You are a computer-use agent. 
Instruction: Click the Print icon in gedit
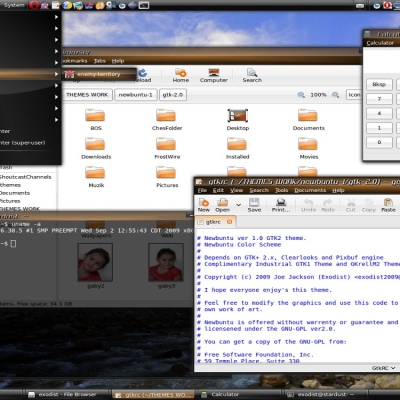pyautogui.click(x=281, y=205)
